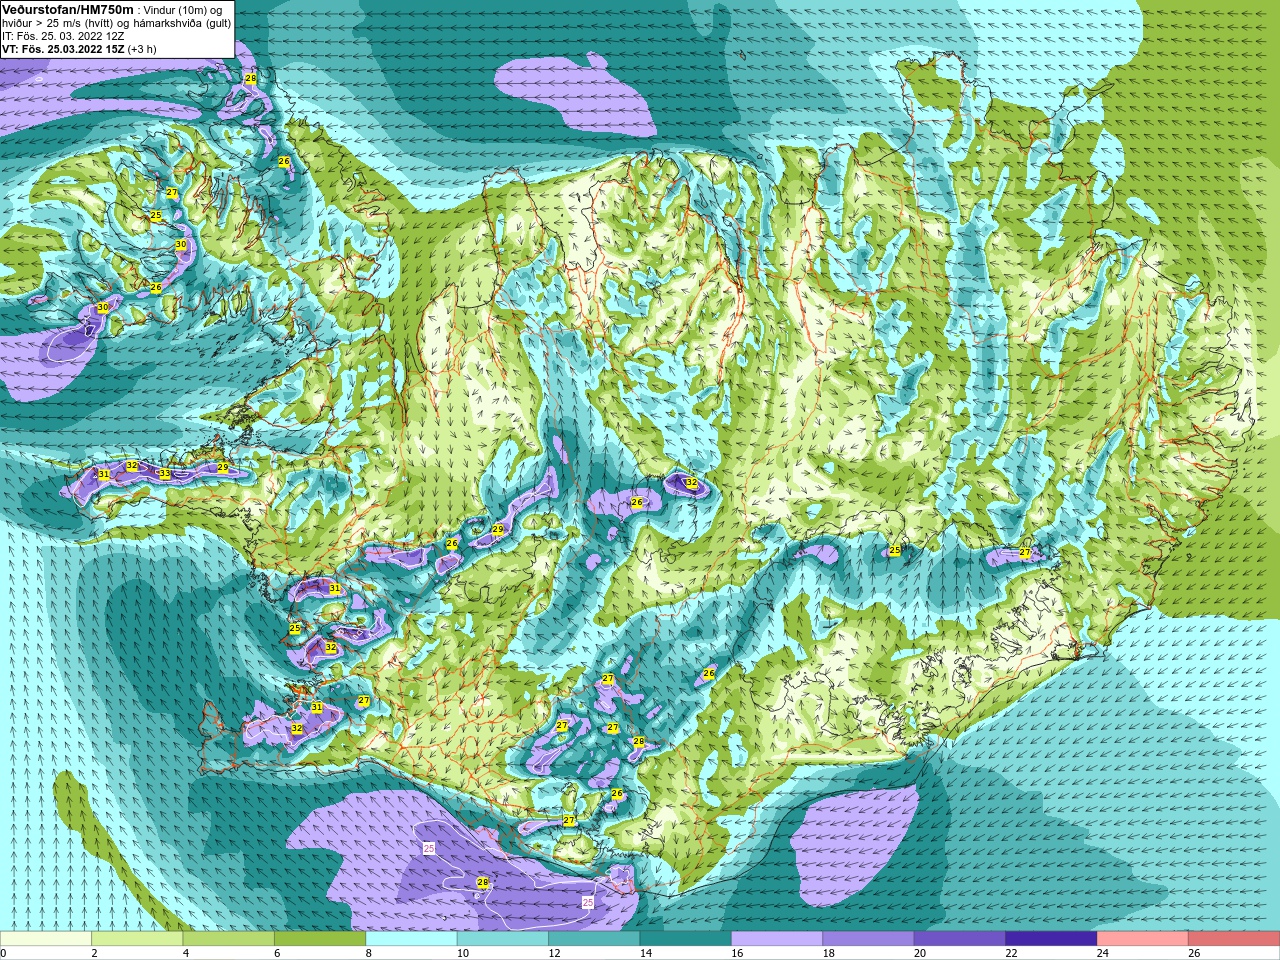Choose the 18–20 m/s purple legend swatch

868,939
